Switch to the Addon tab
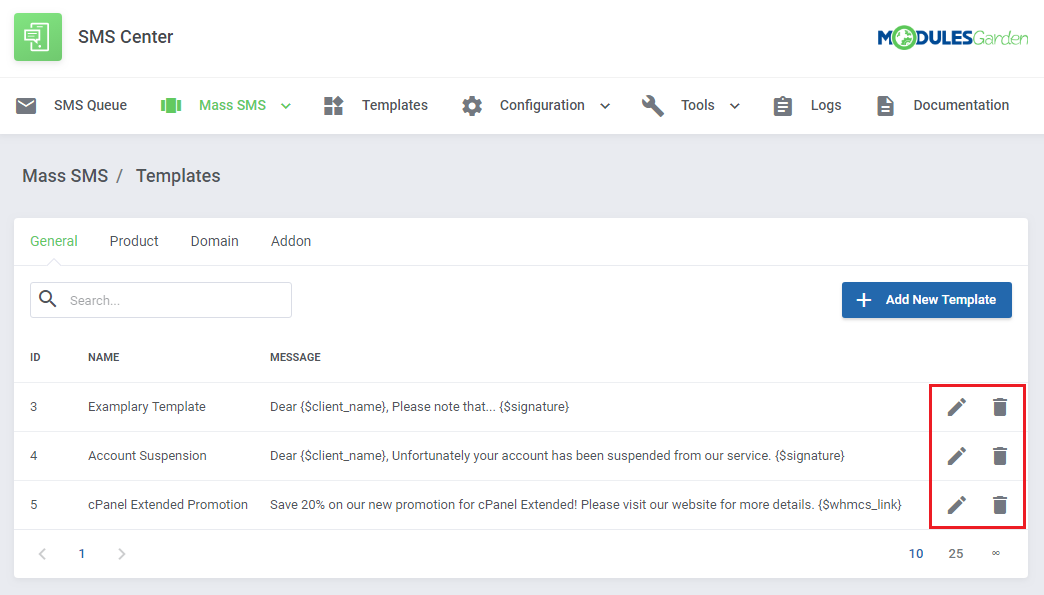Image resolution: width=1044 pixels, height=595 pixels. point(291,241)
